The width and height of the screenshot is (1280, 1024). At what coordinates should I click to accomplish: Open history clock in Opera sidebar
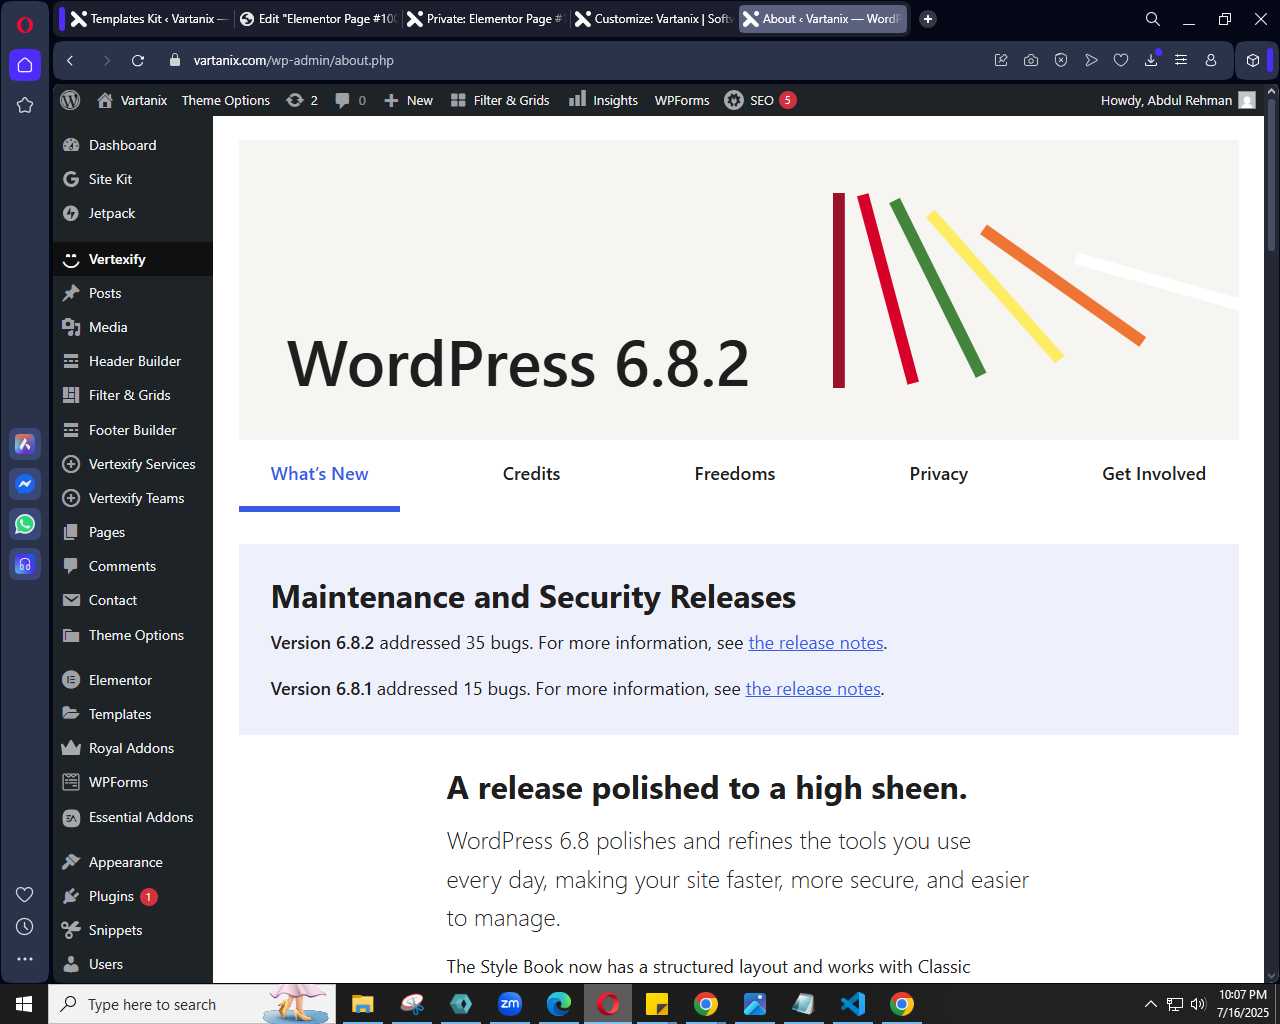click(25, 927)
